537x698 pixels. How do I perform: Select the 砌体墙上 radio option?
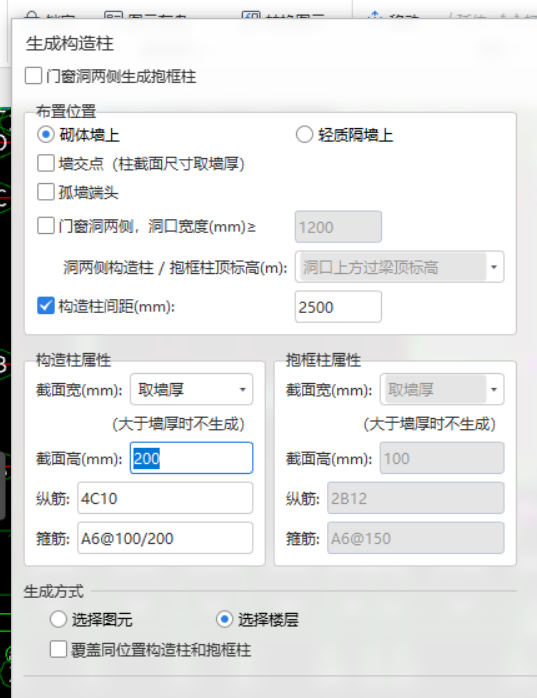pyautogui.click(x=46, y=134)
